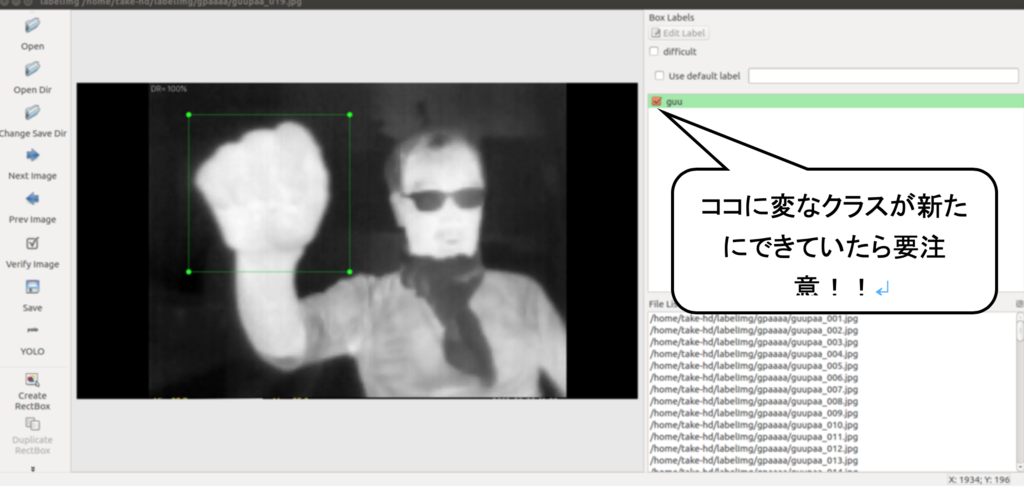Click the Open file icon
The height and width of the screenshot is (489, 1024).
32,26
